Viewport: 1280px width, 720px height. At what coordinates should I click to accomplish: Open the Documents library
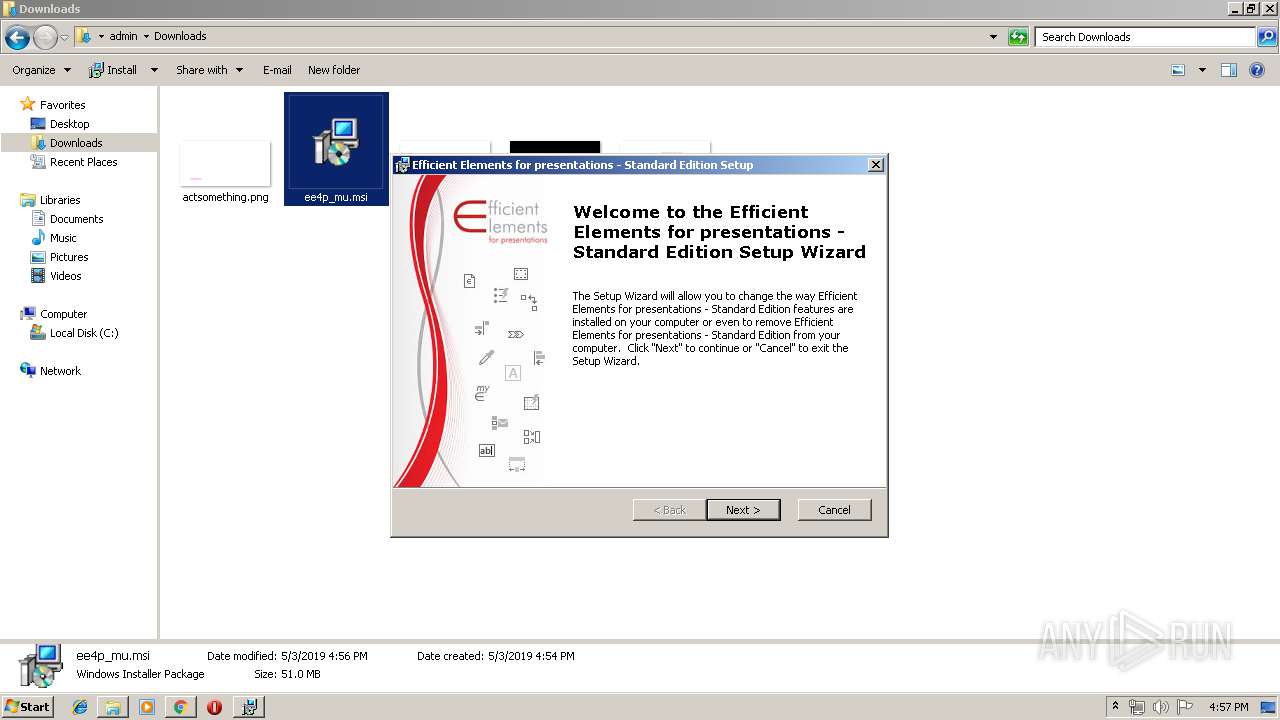tap(76, 219)
